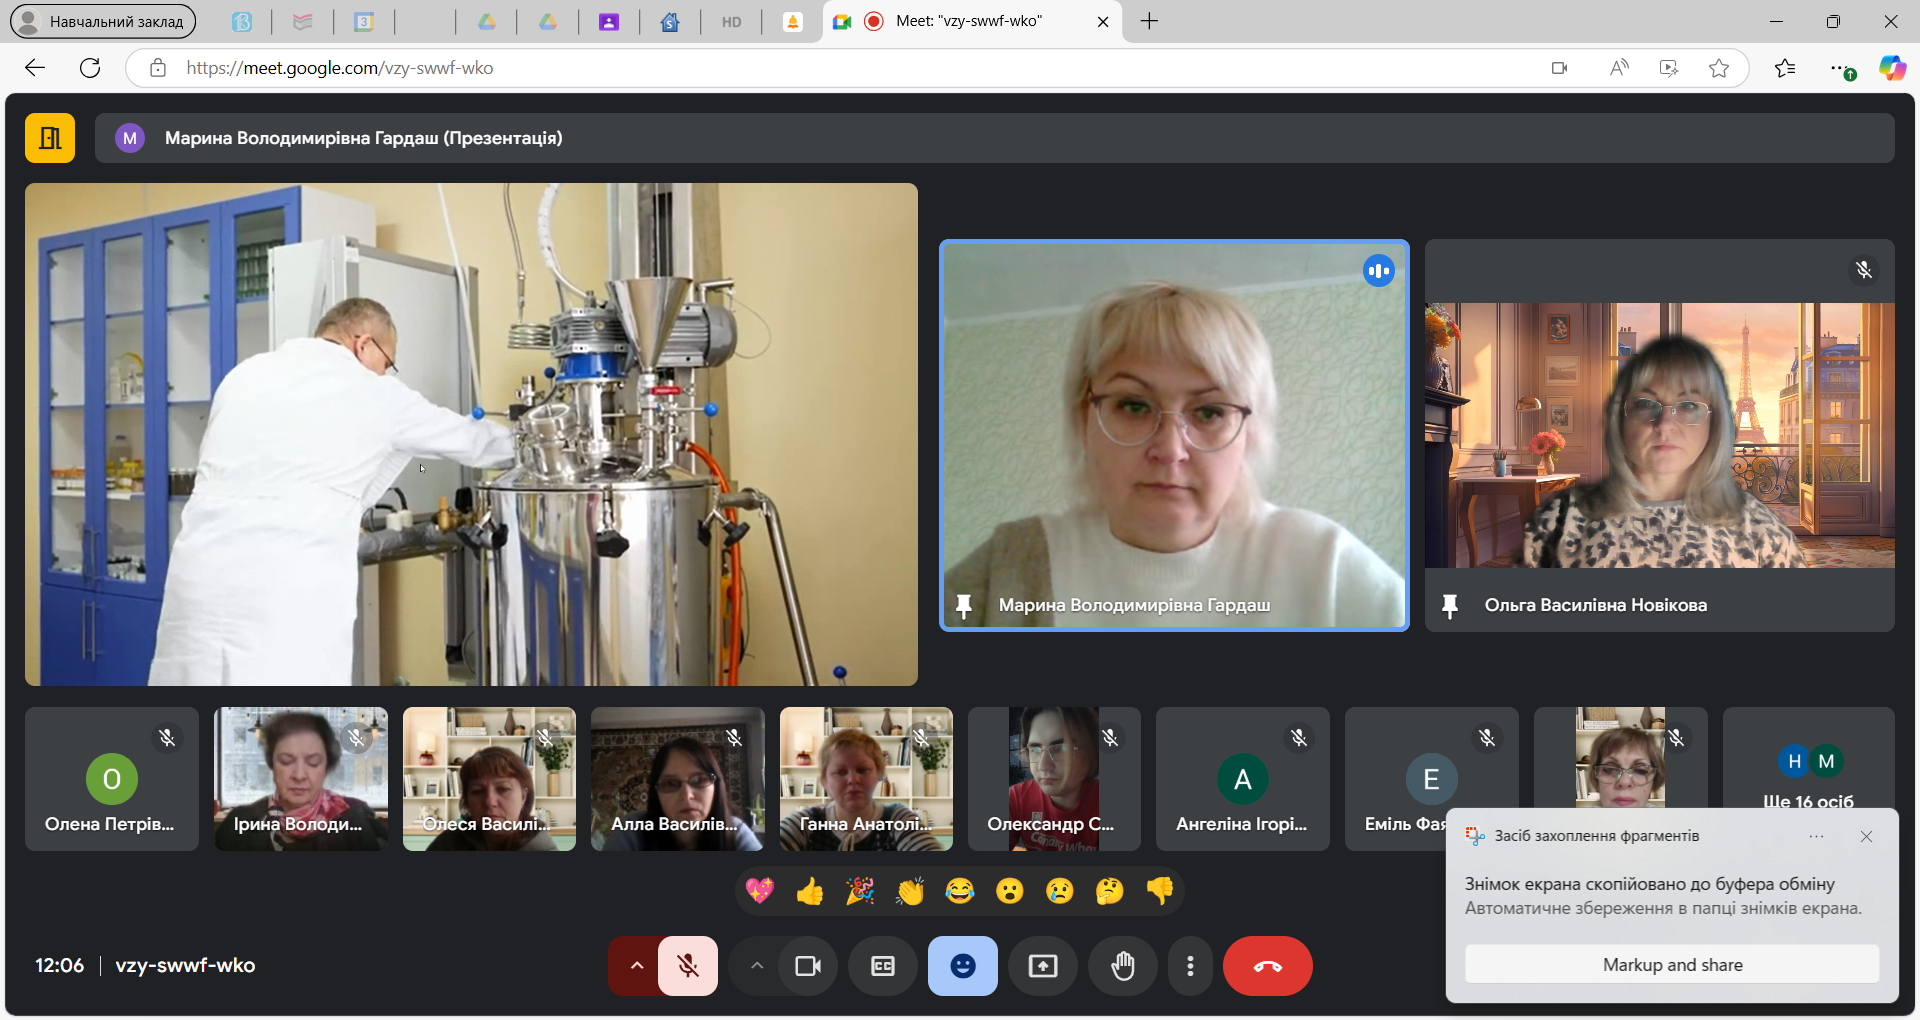1920x1020 pixels.
Task: Close the Meet tab
Action: click(1103, 21)
